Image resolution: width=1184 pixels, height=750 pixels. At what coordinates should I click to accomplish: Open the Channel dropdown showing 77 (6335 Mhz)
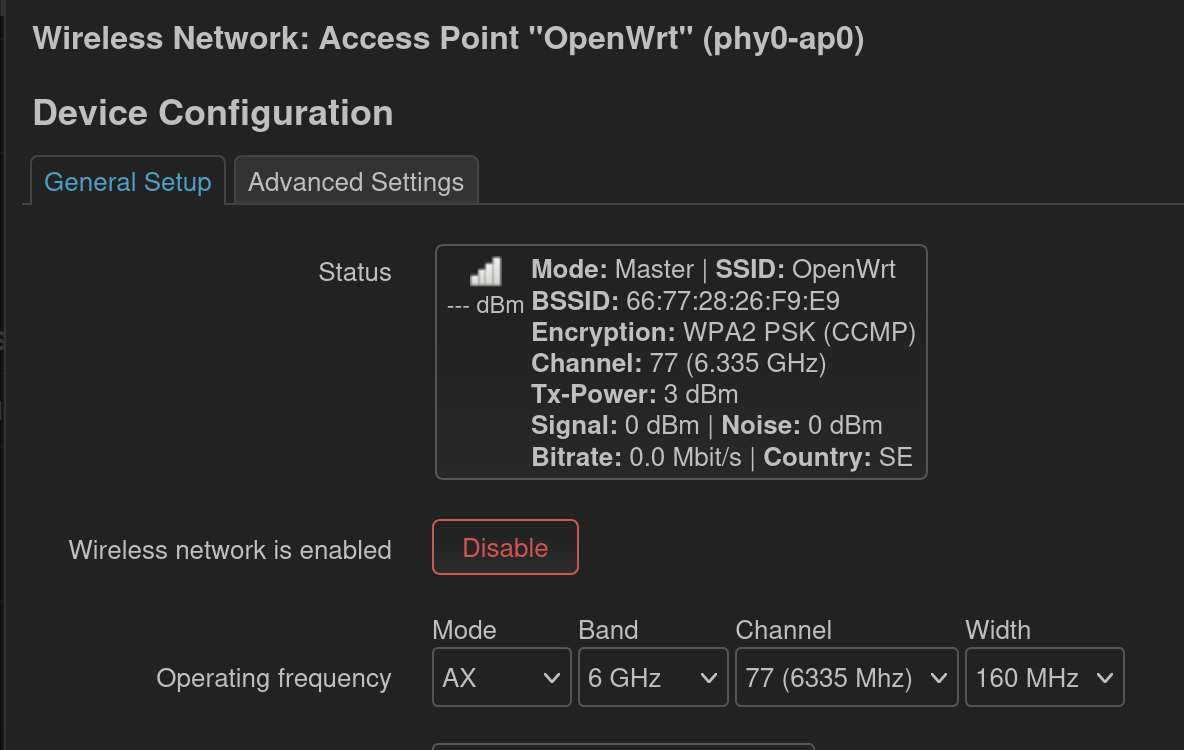(x=846, y=677)
